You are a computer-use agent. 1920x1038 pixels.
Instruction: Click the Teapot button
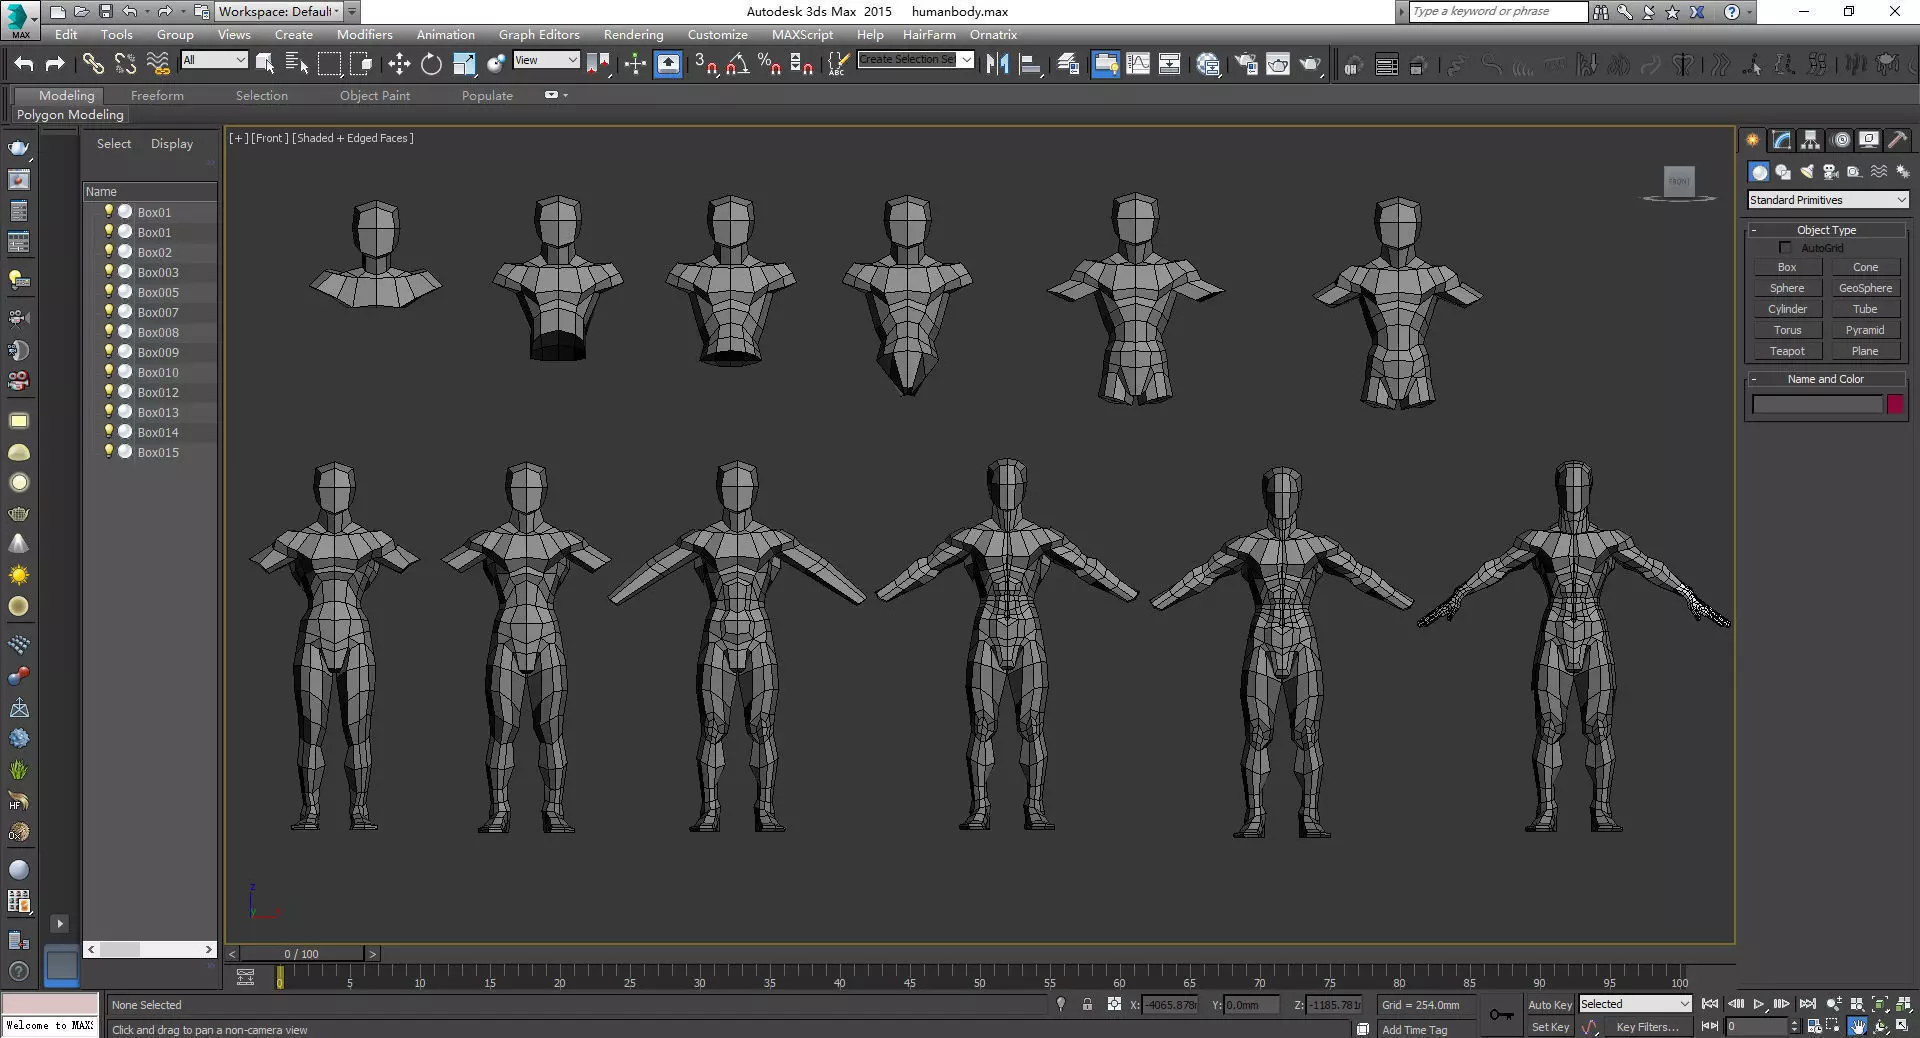coord(1787,351)
